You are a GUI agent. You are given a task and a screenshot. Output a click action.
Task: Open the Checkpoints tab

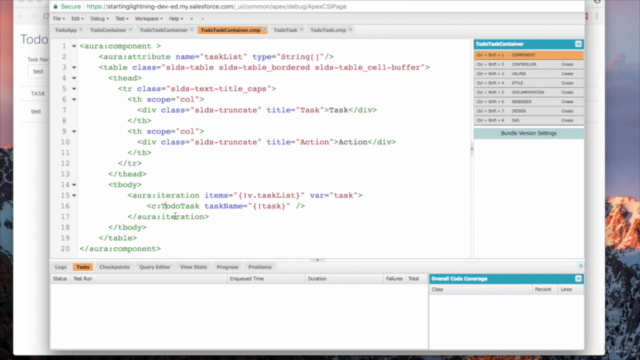[114, 267]
